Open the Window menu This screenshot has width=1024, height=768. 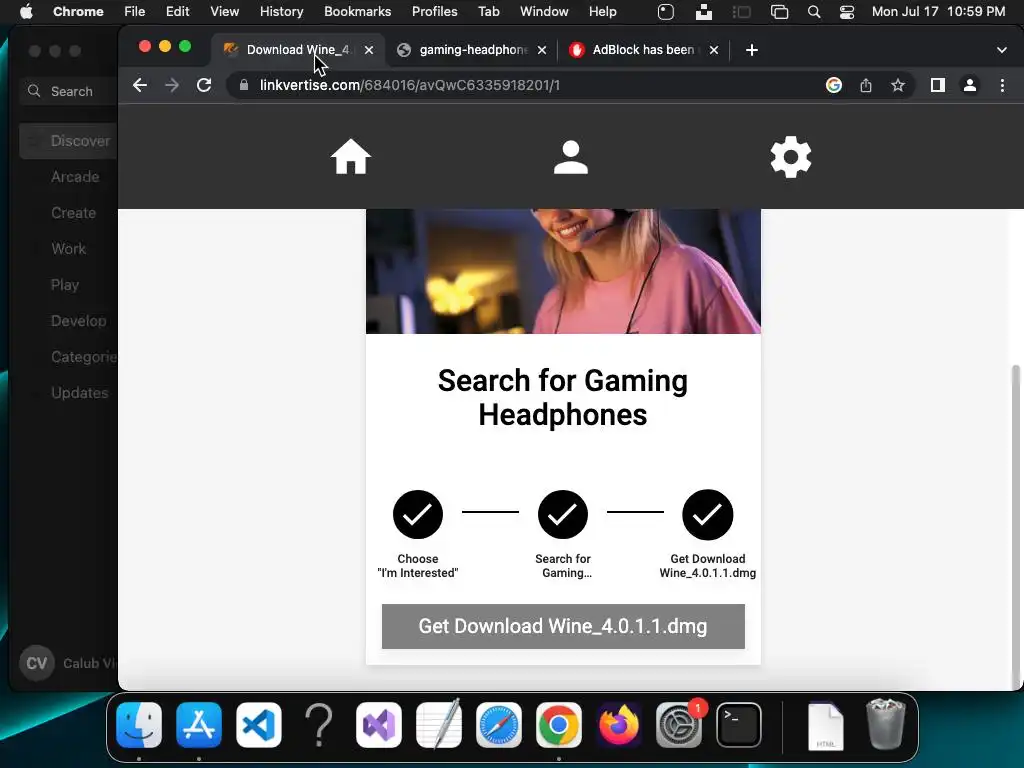tap(544, 12)
